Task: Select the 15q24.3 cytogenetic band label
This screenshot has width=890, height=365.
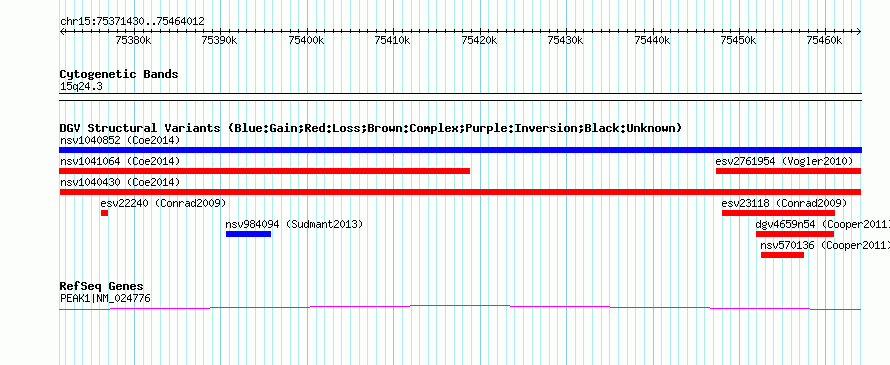Action: point(81,87)
